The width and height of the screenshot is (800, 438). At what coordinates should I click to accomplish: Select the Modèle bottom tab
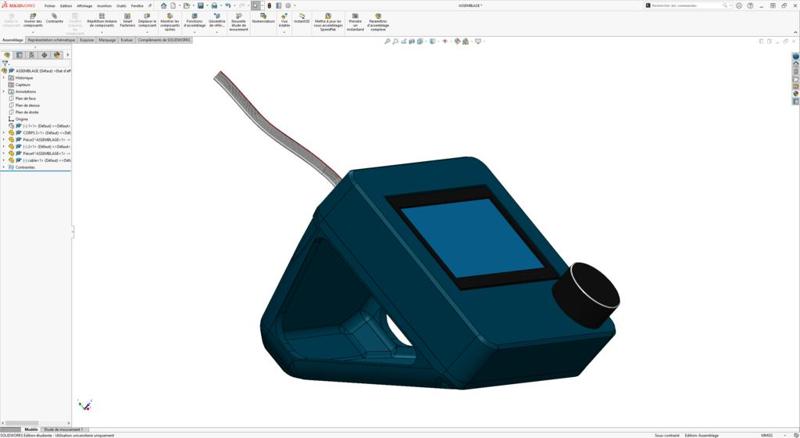31,429
